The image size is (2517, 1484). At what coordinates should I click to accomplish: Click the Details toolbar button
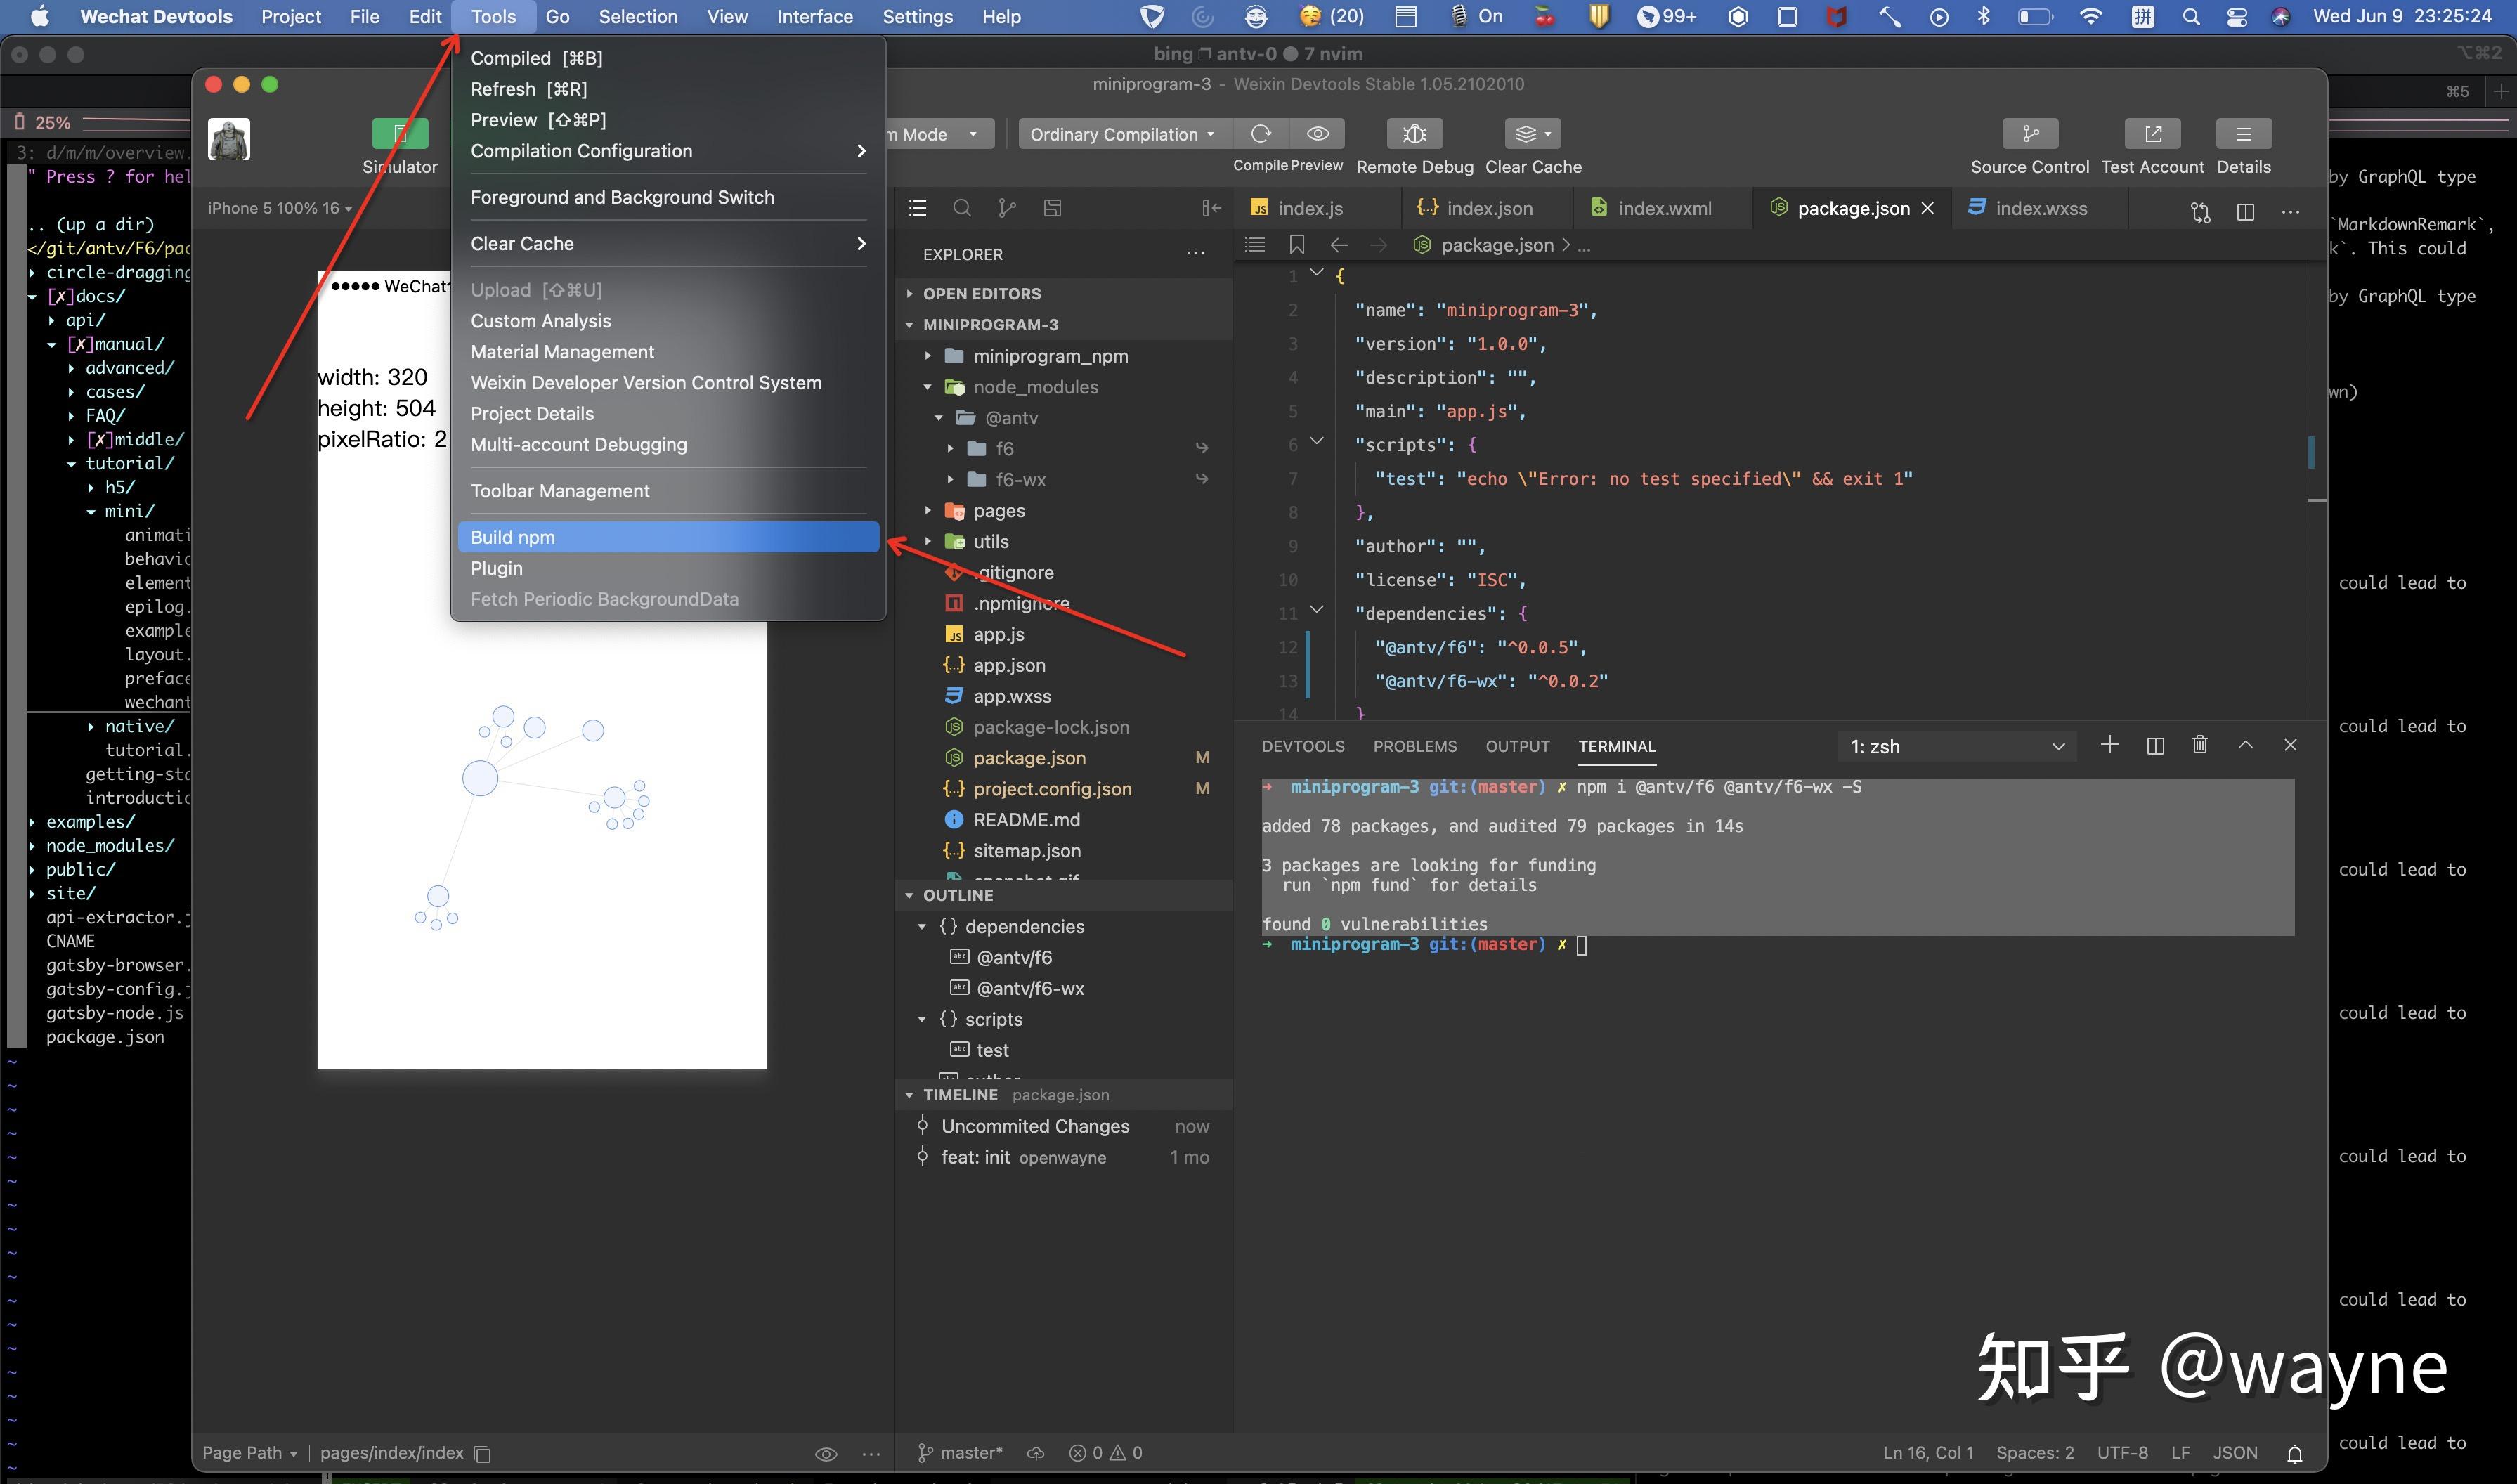[x=2243, y=134]
